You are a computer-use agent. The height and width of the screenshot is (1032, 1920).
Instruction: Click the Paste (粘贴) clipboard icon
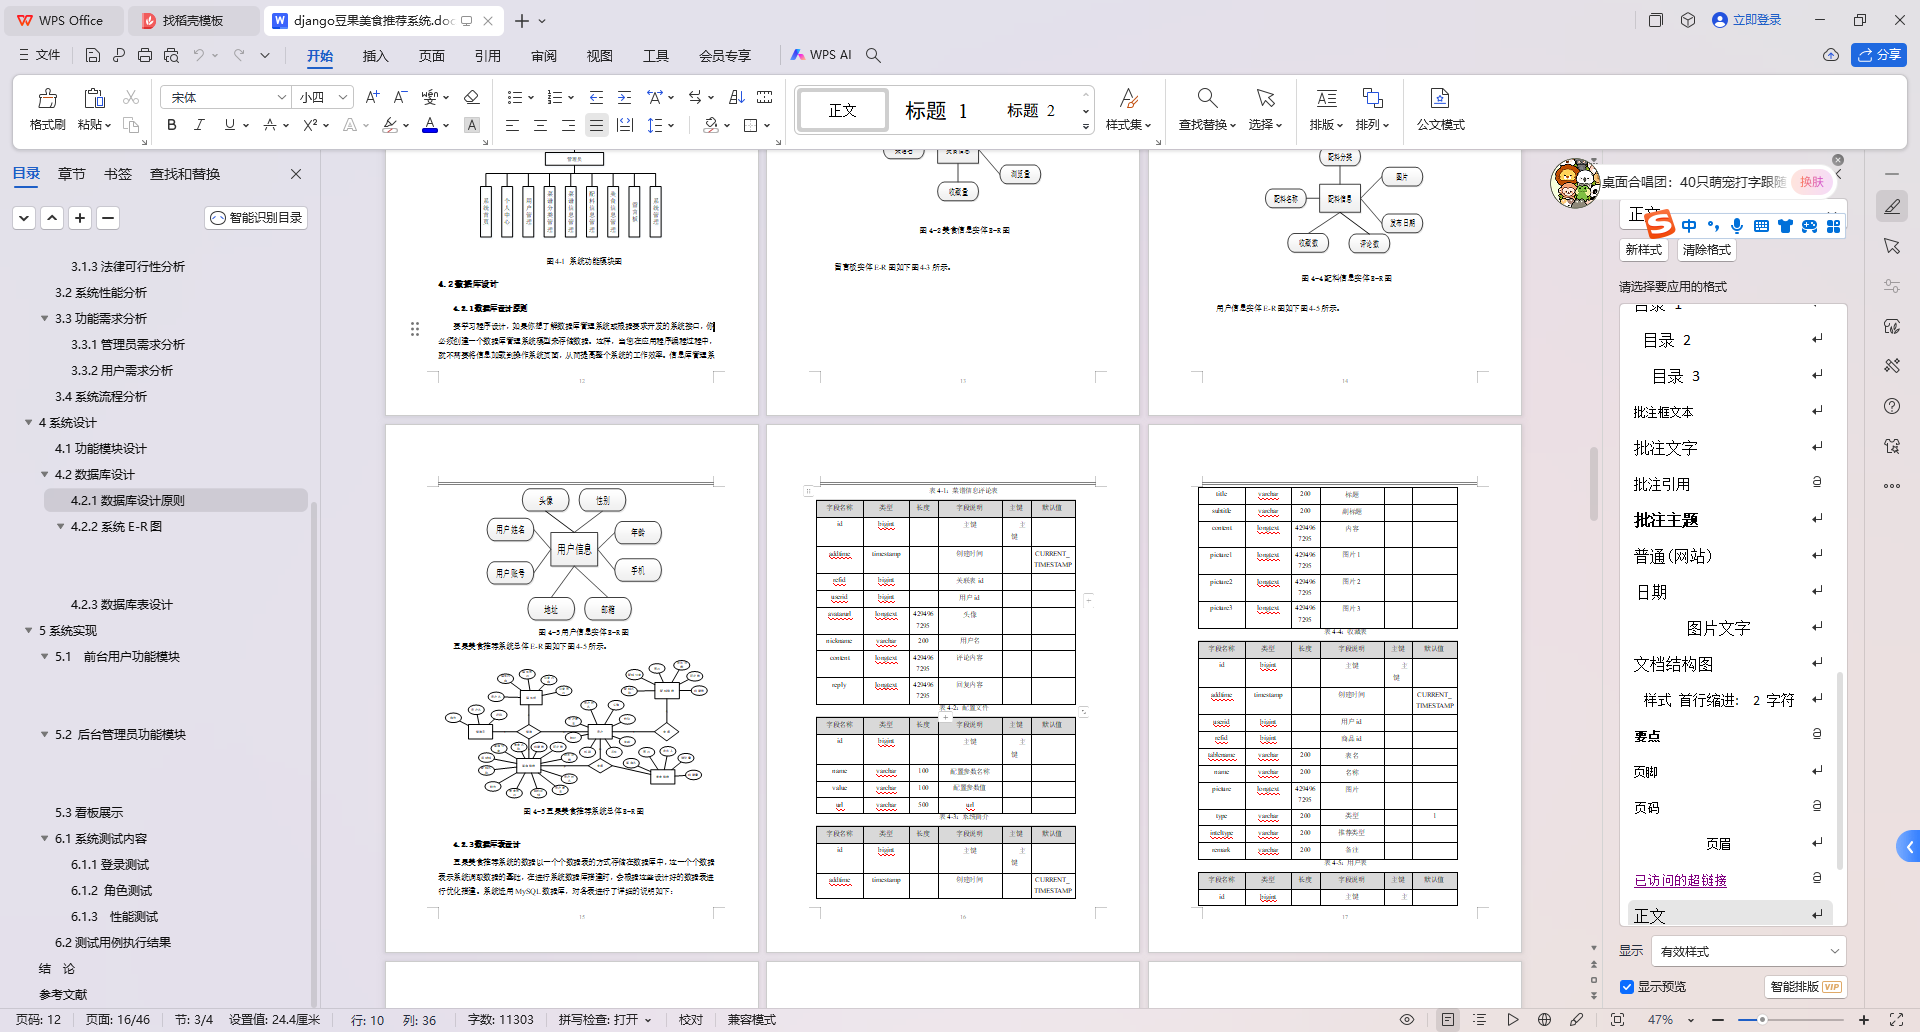point(94,98)
